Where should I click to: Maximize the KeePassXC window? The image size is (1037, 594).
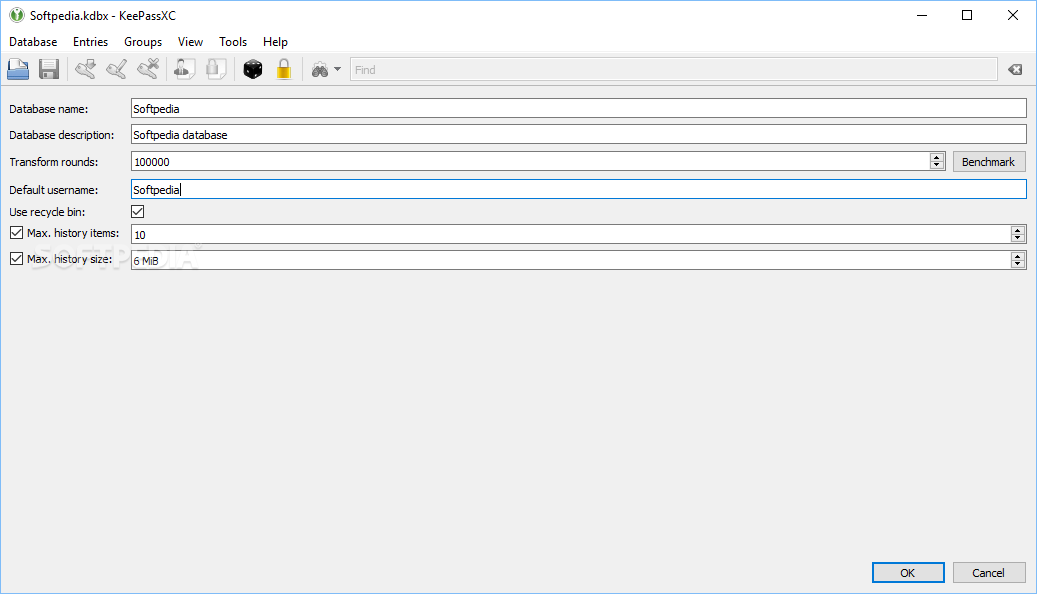[x=967, y=15]
